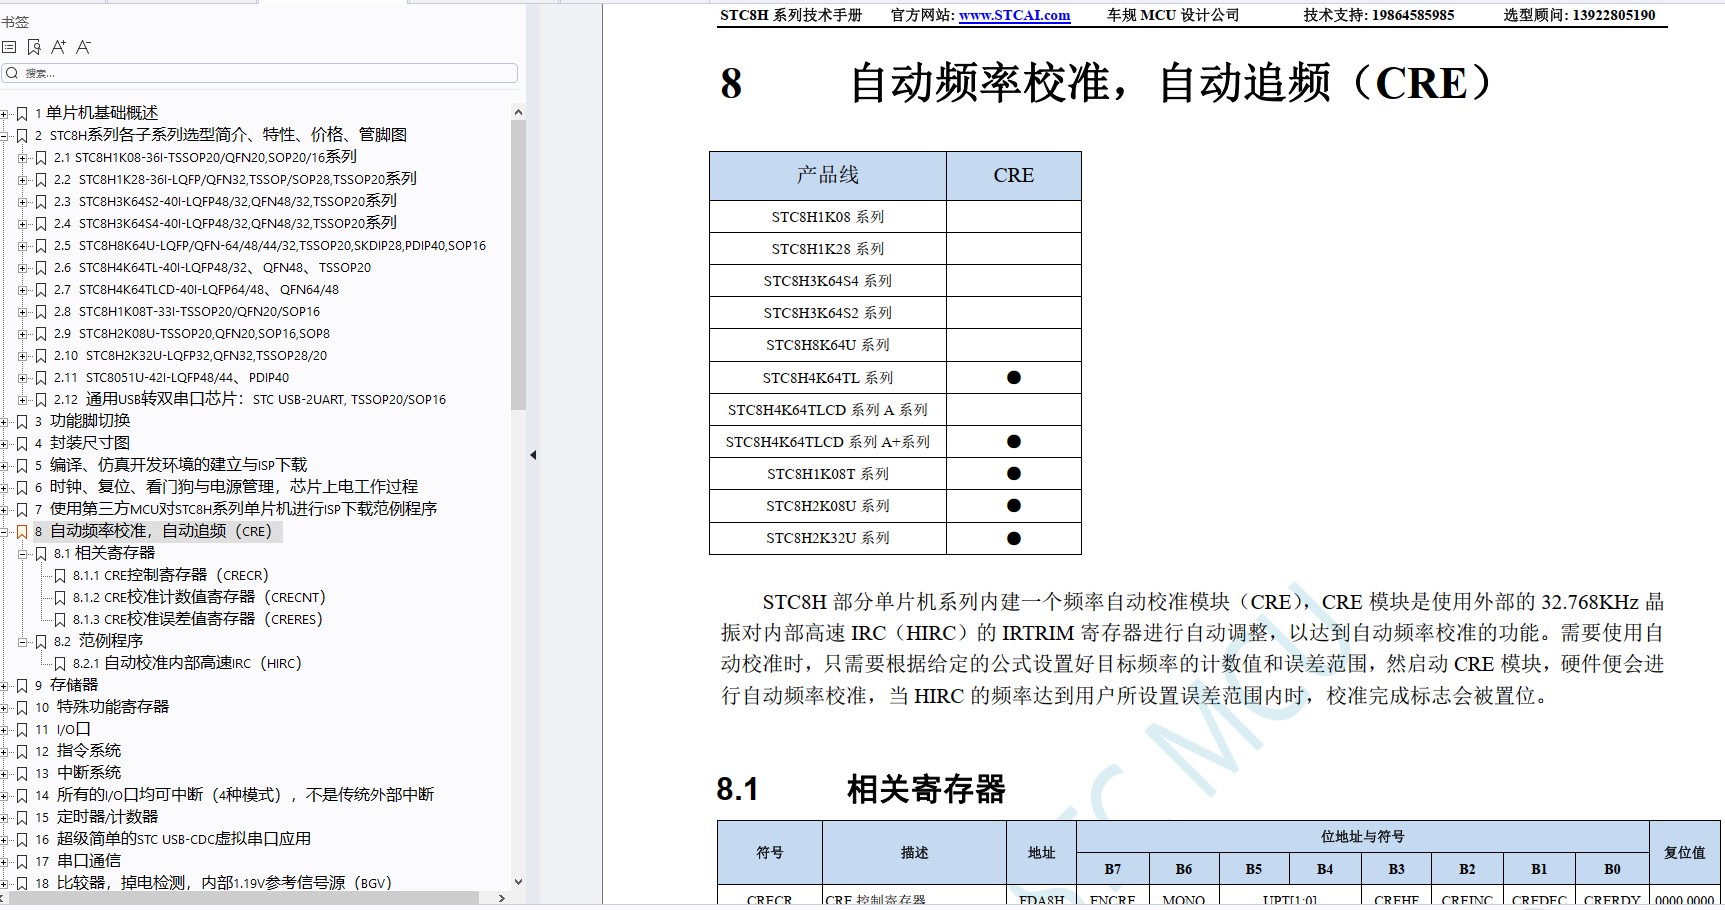This screenshot has width=1725, height=910.
Task: Jump to bookmark 13 中断系统
Action: click(x=78, y=773)
